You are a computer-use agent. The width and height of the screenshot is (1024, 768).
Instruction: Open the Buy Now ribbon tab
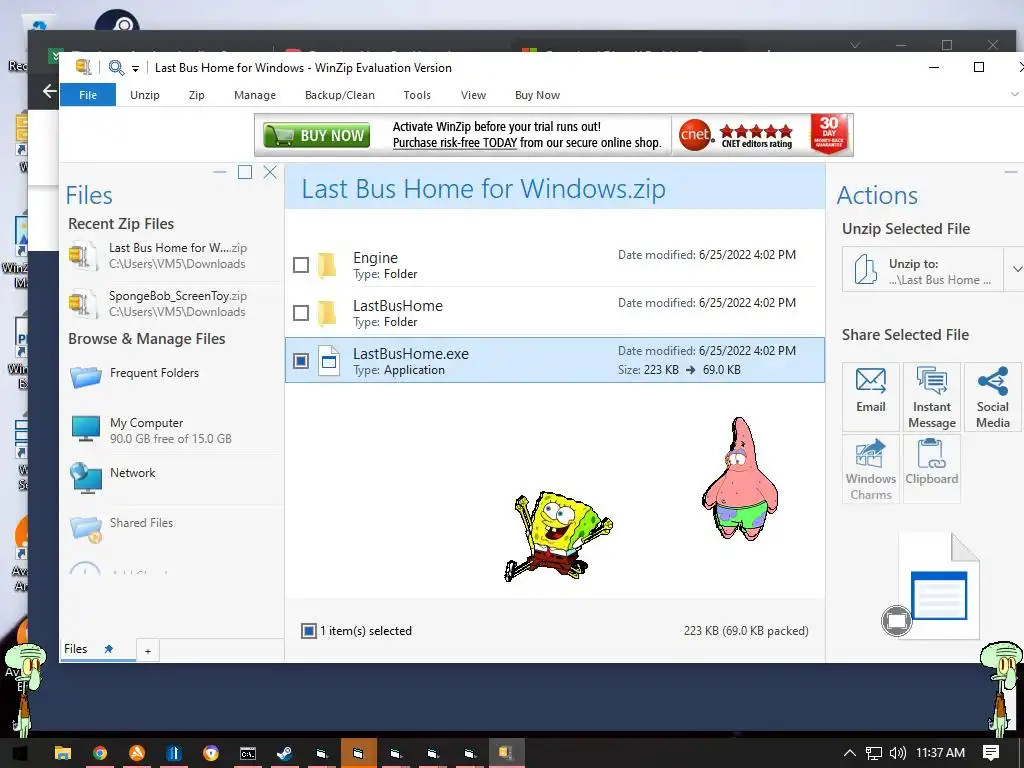[x=537, y=95]
